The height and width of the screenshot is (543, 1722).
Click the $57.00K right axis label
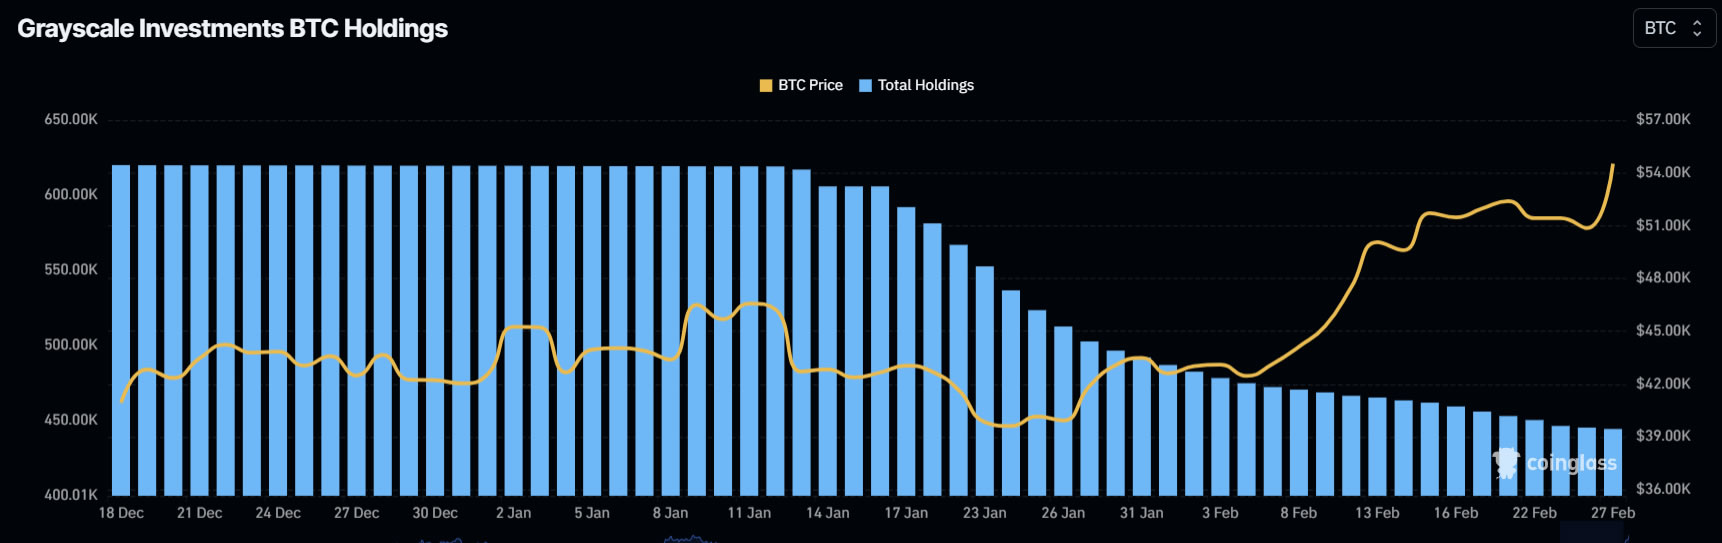click(x=1663, y=119)
